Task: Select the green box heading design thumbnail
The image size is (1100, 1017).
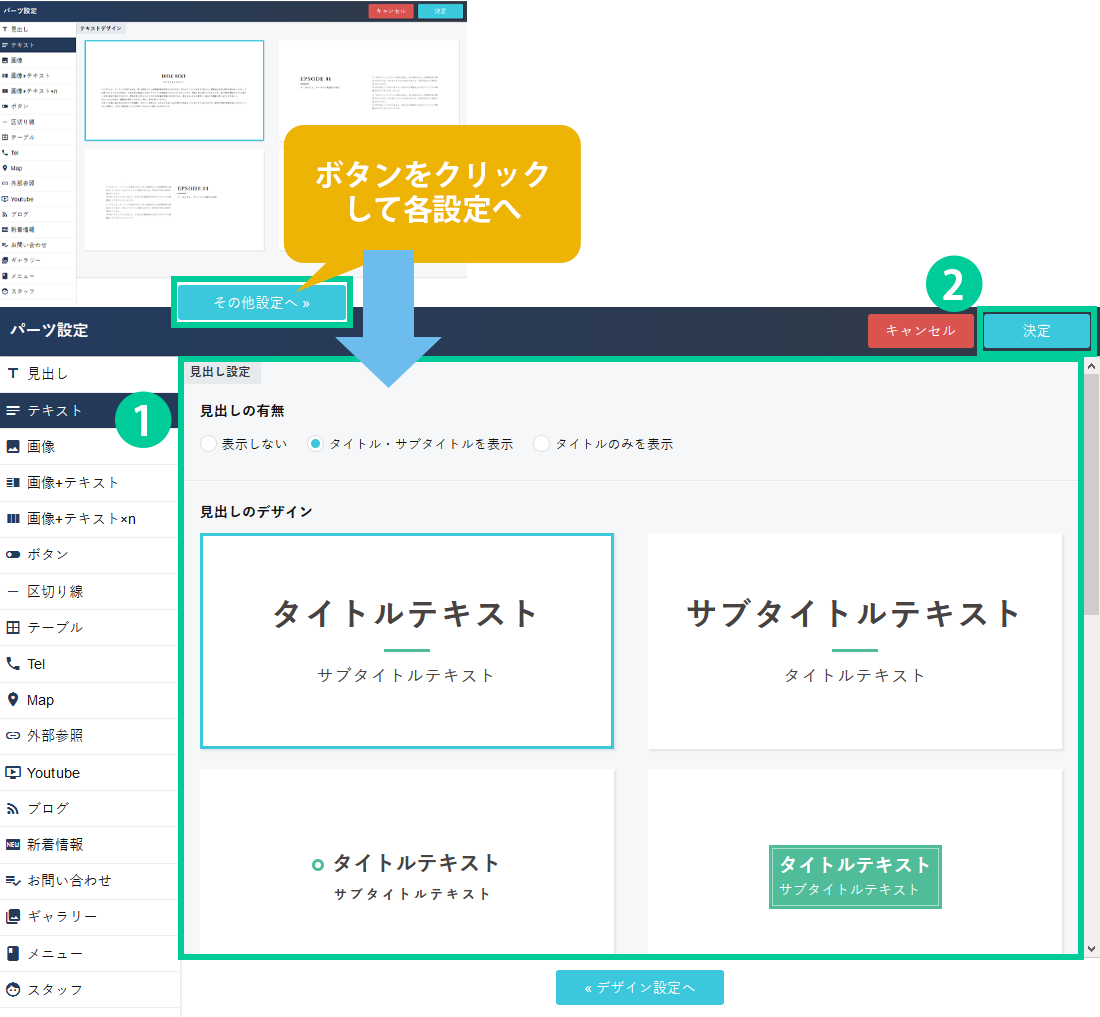Action: 855,876
